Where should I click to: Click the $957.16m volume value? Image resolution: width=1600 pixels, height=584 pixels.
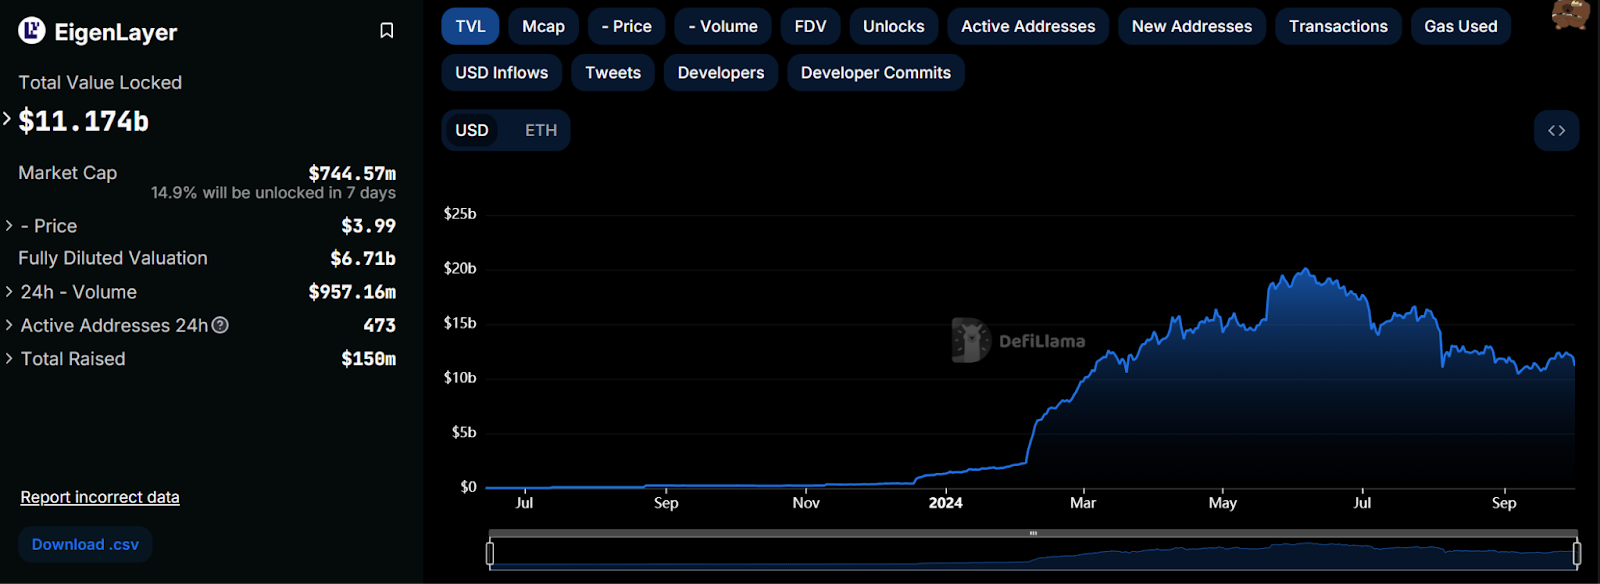click(x=352, y=292)
